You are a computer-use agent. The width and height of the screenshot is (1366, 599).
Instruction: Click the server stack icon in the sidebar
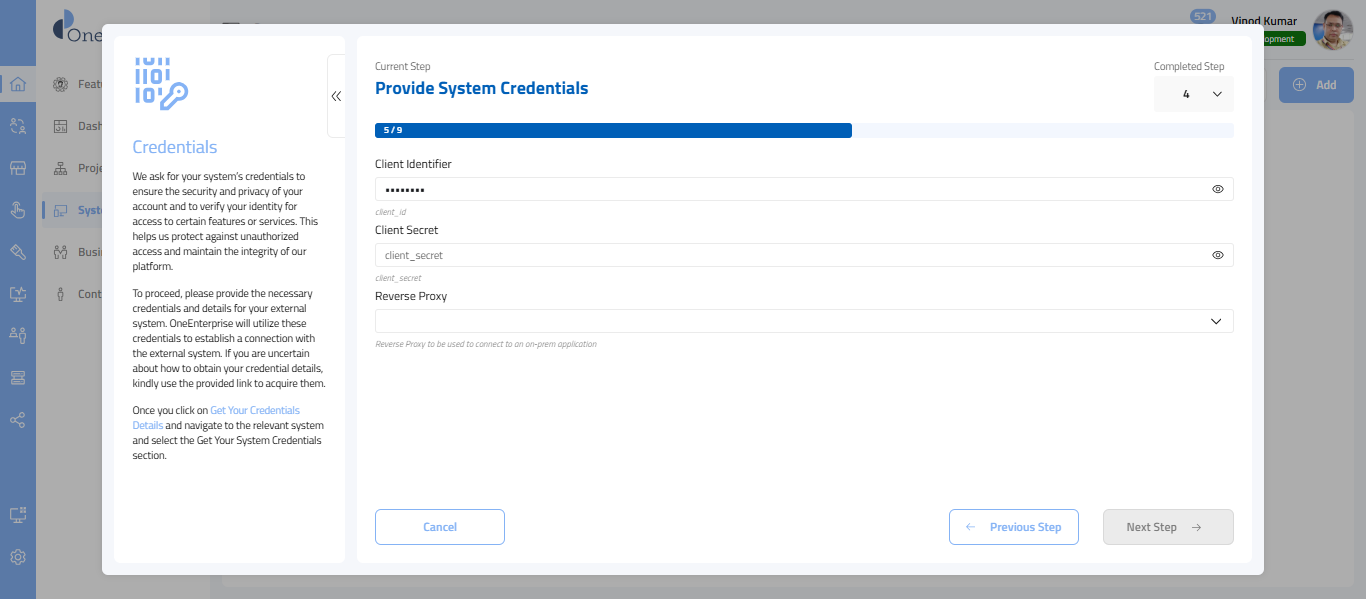tap(18, 377)
